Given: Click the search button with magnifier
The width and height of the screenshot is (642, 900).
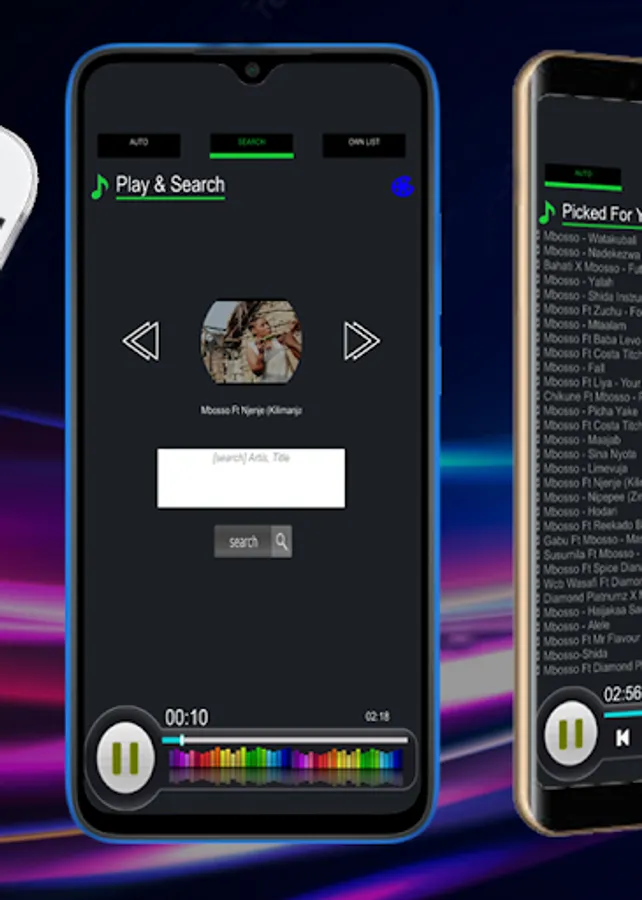Looking at the screenshot, I should click(x=253, y=541).
